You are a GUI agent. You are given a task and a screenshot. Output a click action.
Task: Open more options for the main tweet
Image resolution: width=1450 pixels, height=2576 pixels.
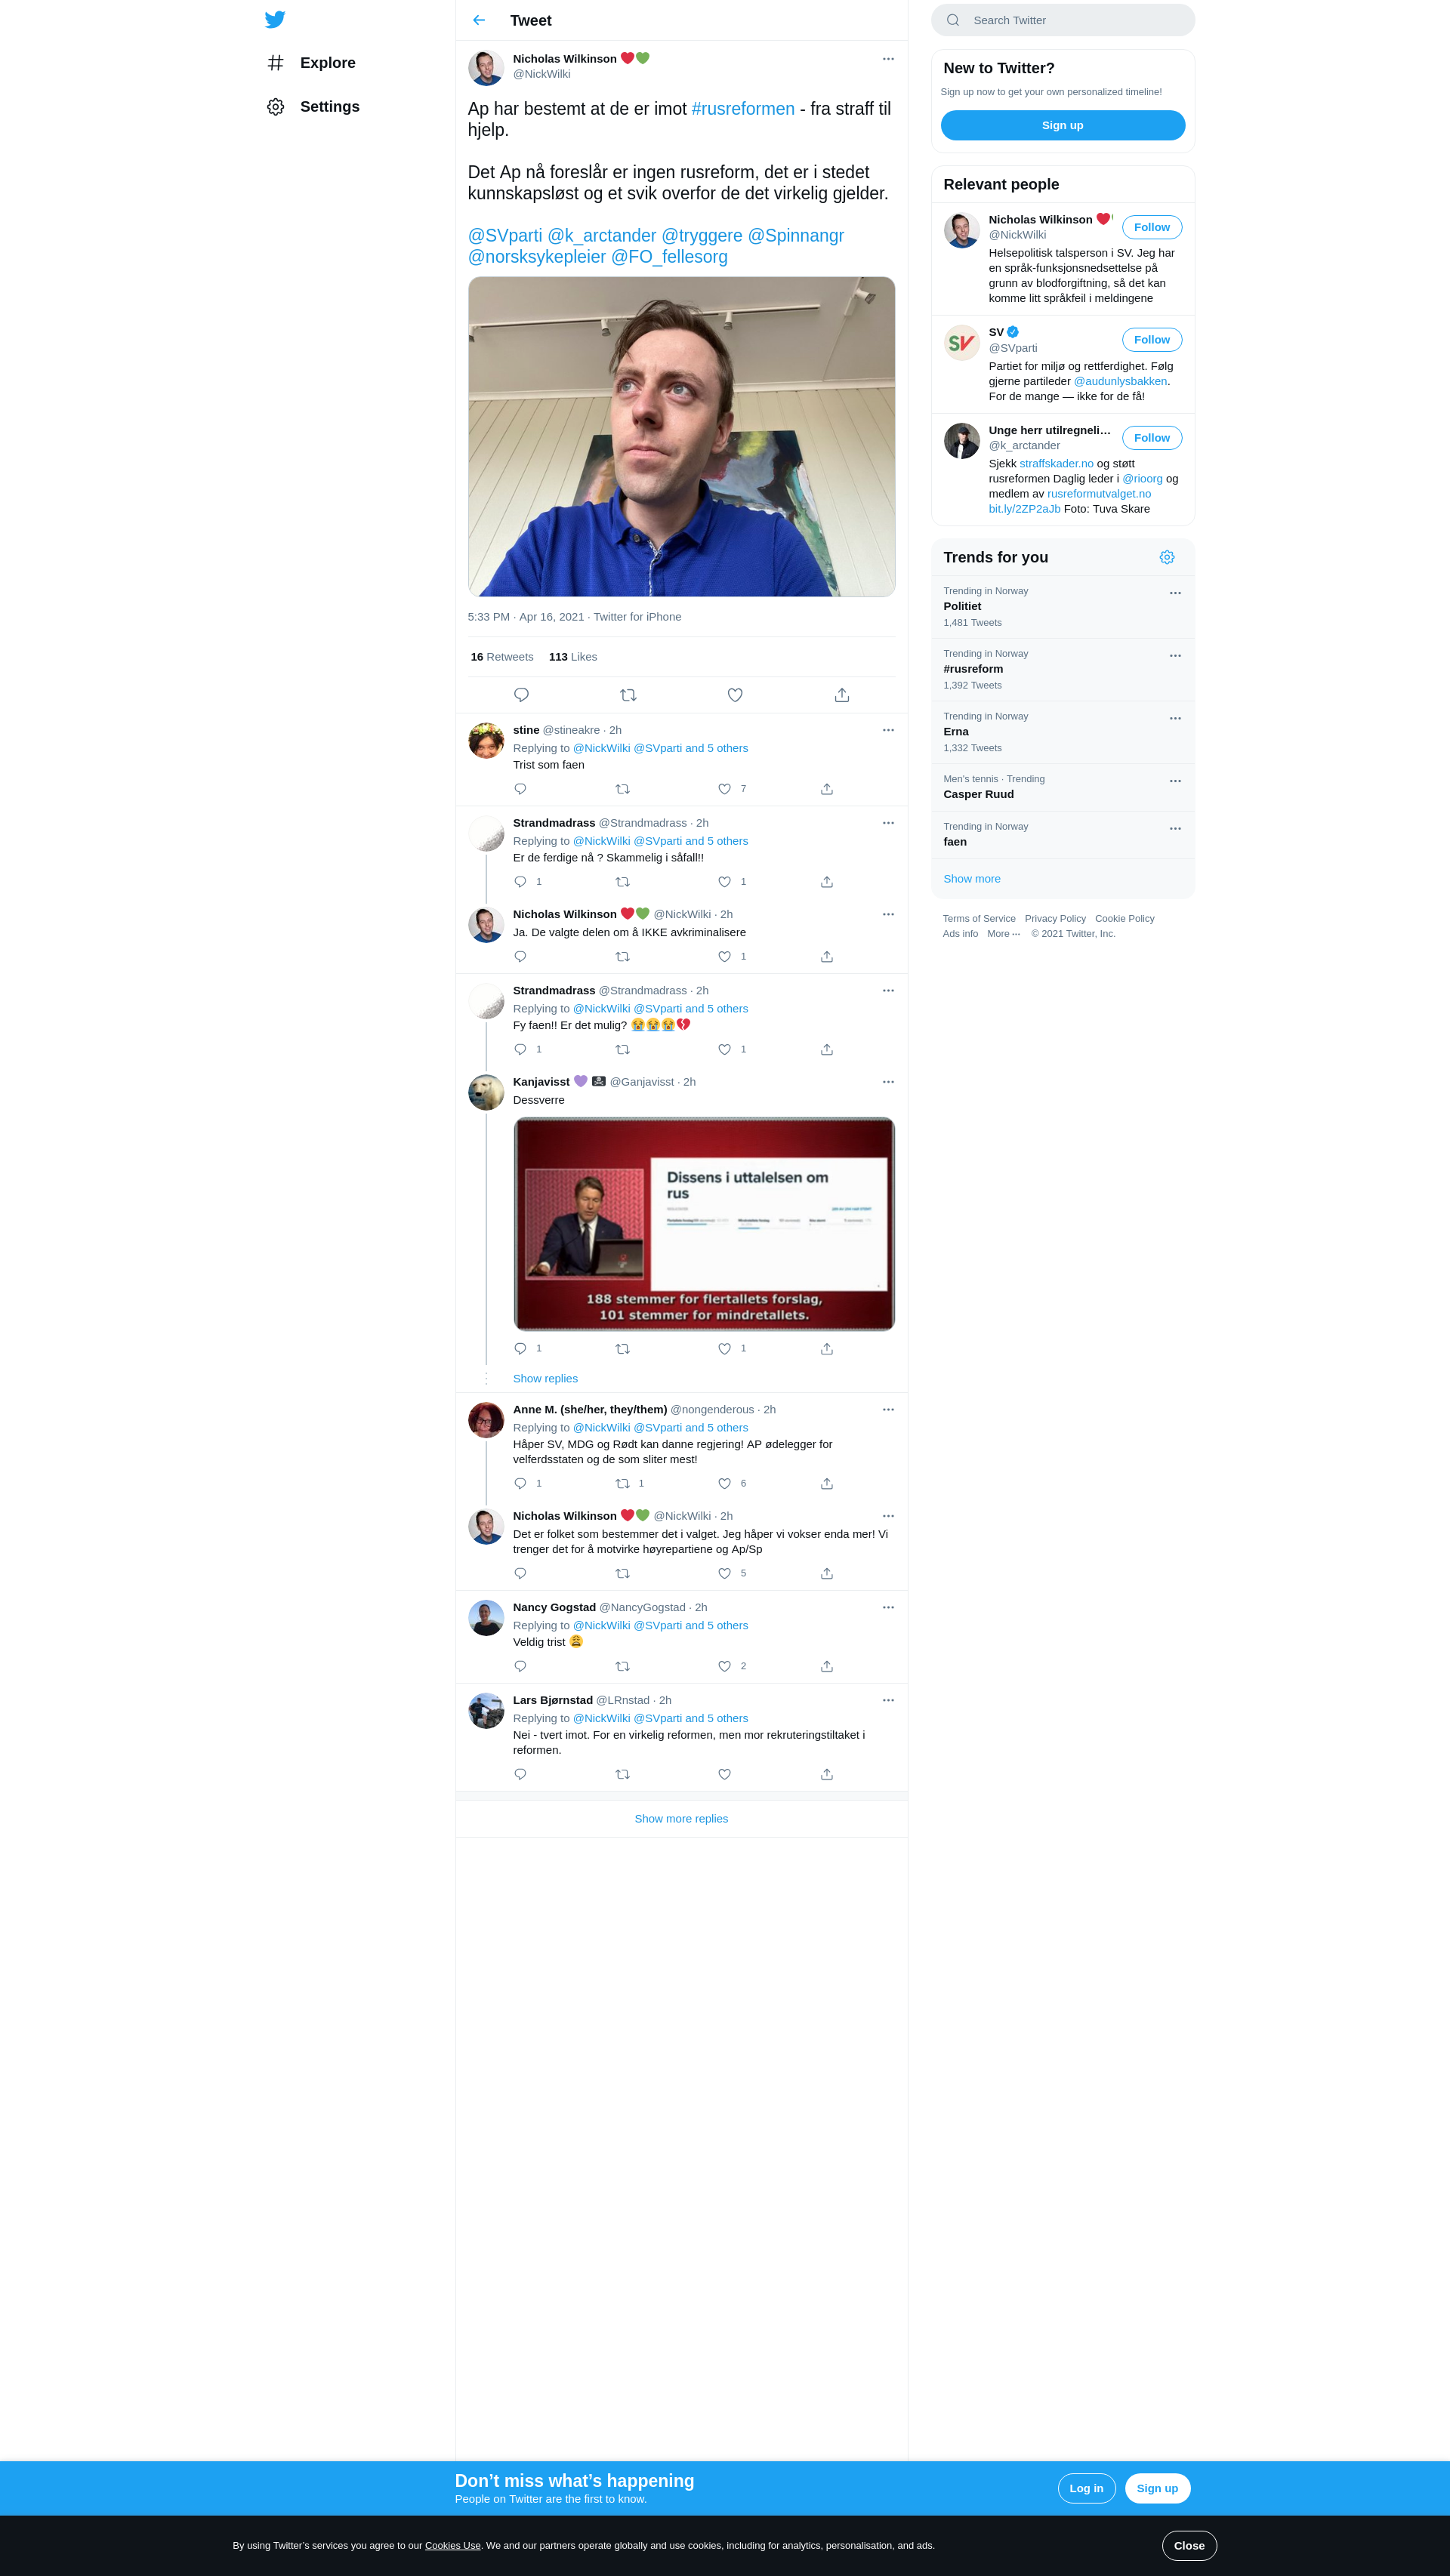888,59
